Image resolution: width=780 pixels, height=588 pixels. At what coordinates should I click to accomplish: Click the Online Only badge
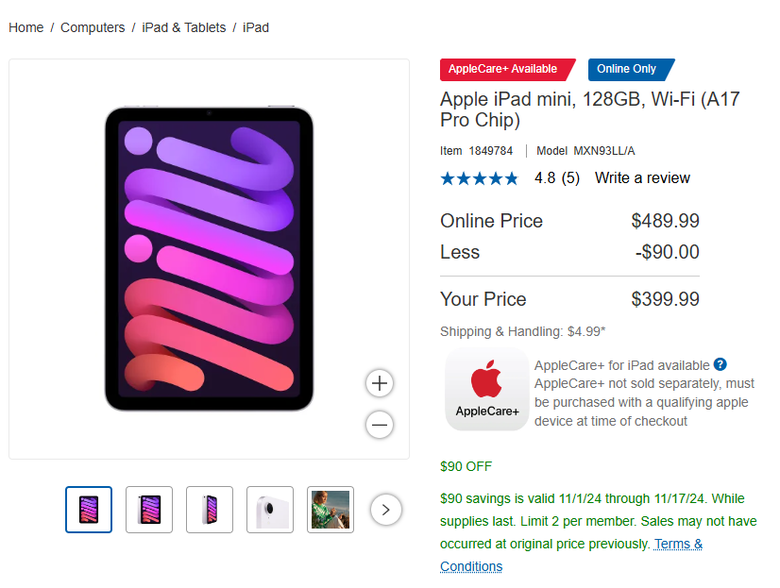tap(631, 69)
